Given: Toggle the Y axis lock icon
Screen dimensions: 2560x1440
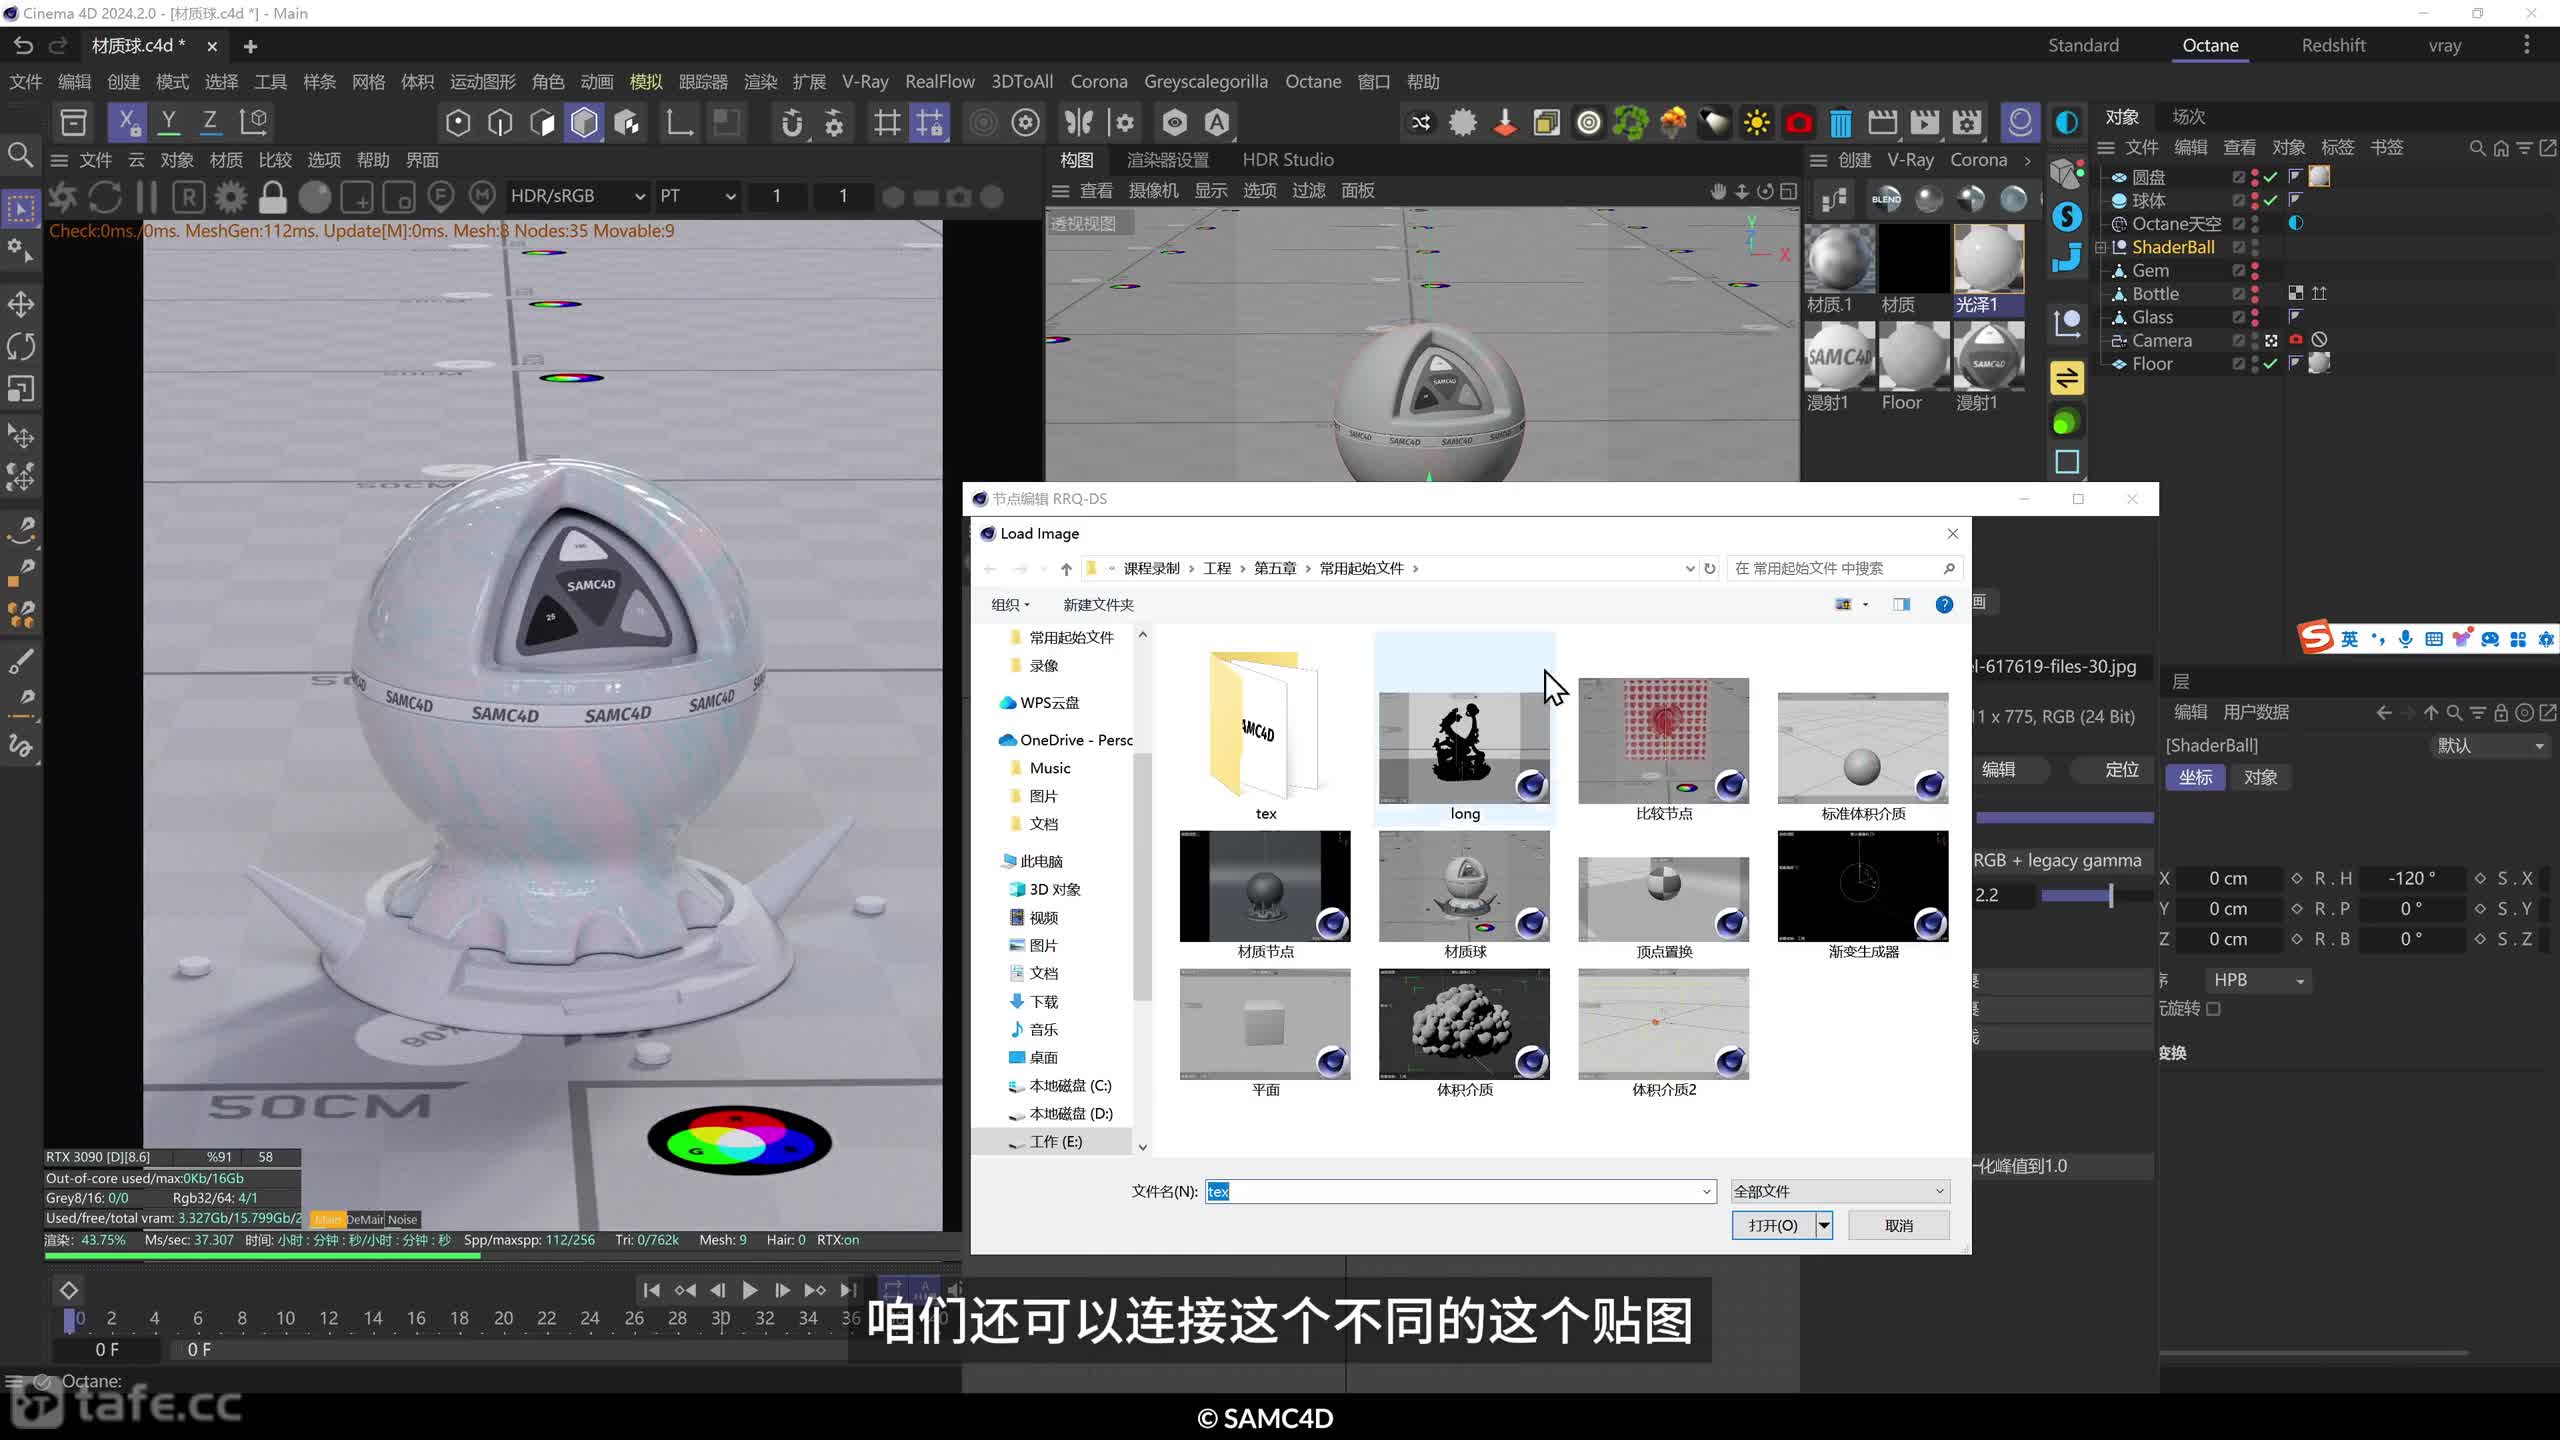Looking at the screenshot, I should [x=169, y=122].
